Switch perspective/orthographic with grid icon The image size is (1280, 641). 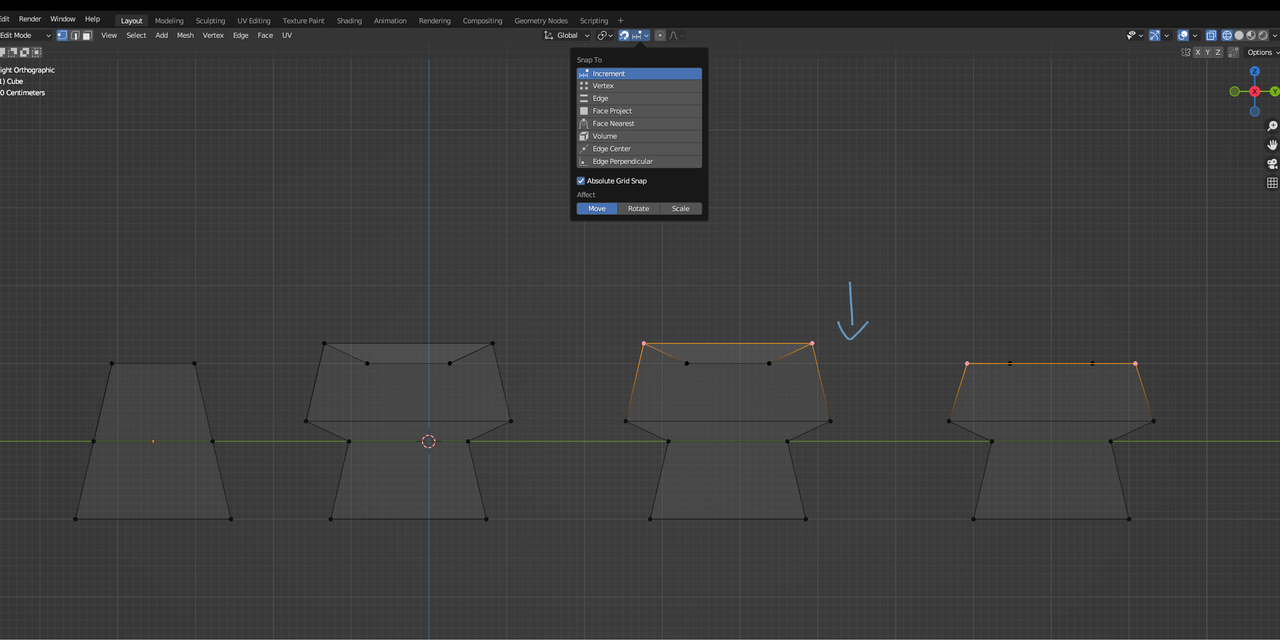[x=1272, y=183]
